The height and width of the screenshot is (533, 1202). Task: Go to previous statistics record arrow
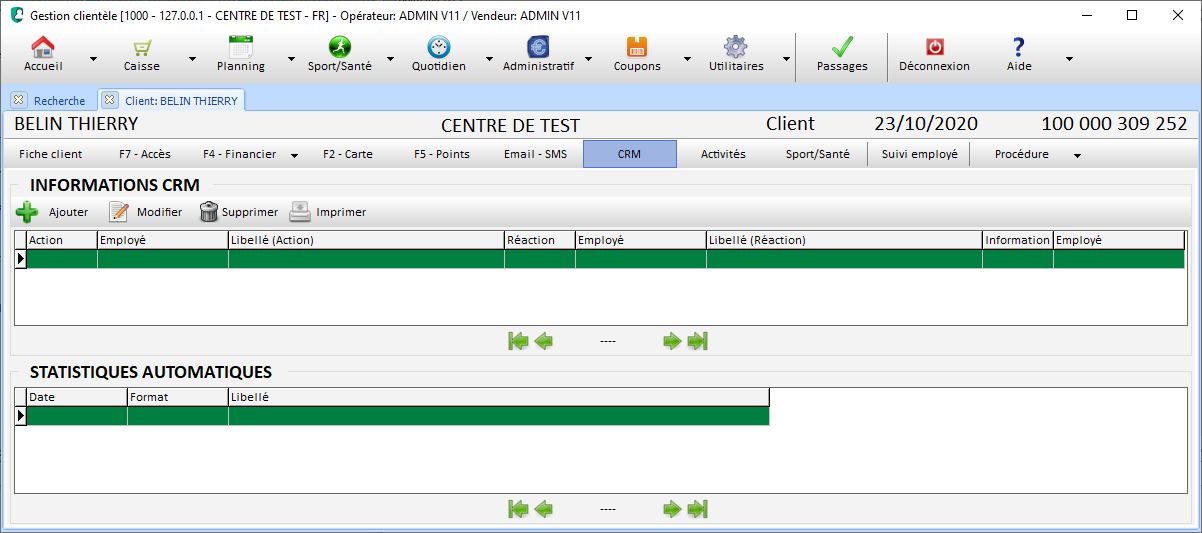point(543,509)
